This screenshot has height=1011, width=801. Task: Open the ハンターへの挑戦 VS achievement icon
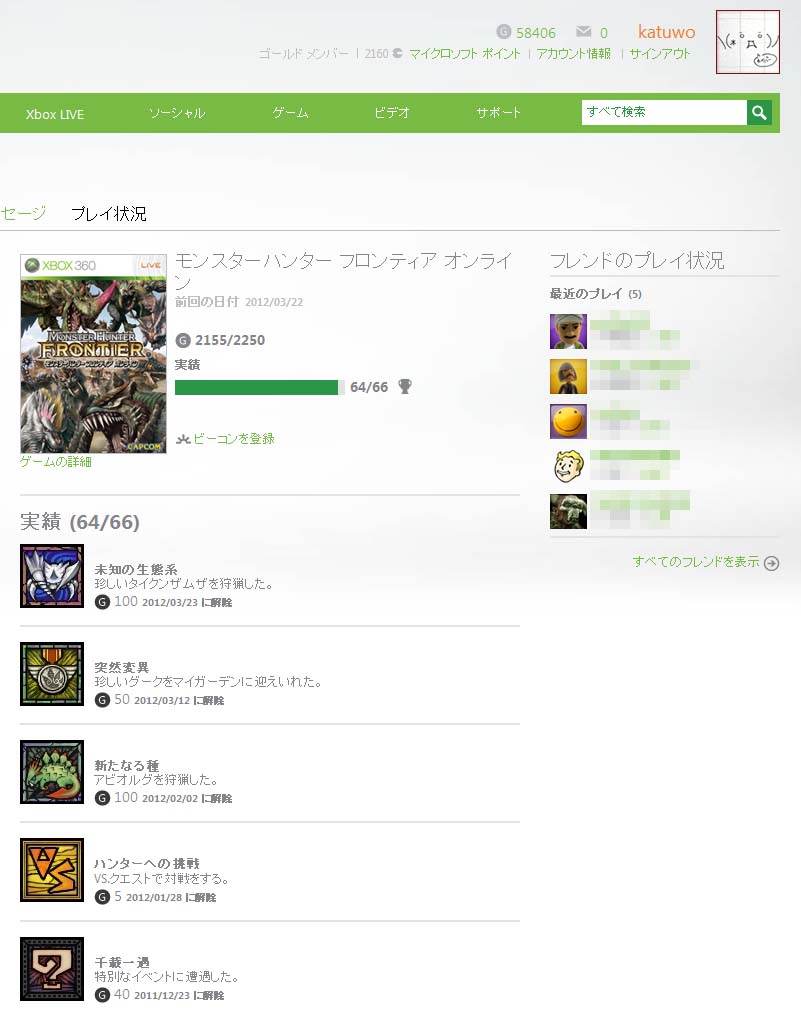[52, 870]
